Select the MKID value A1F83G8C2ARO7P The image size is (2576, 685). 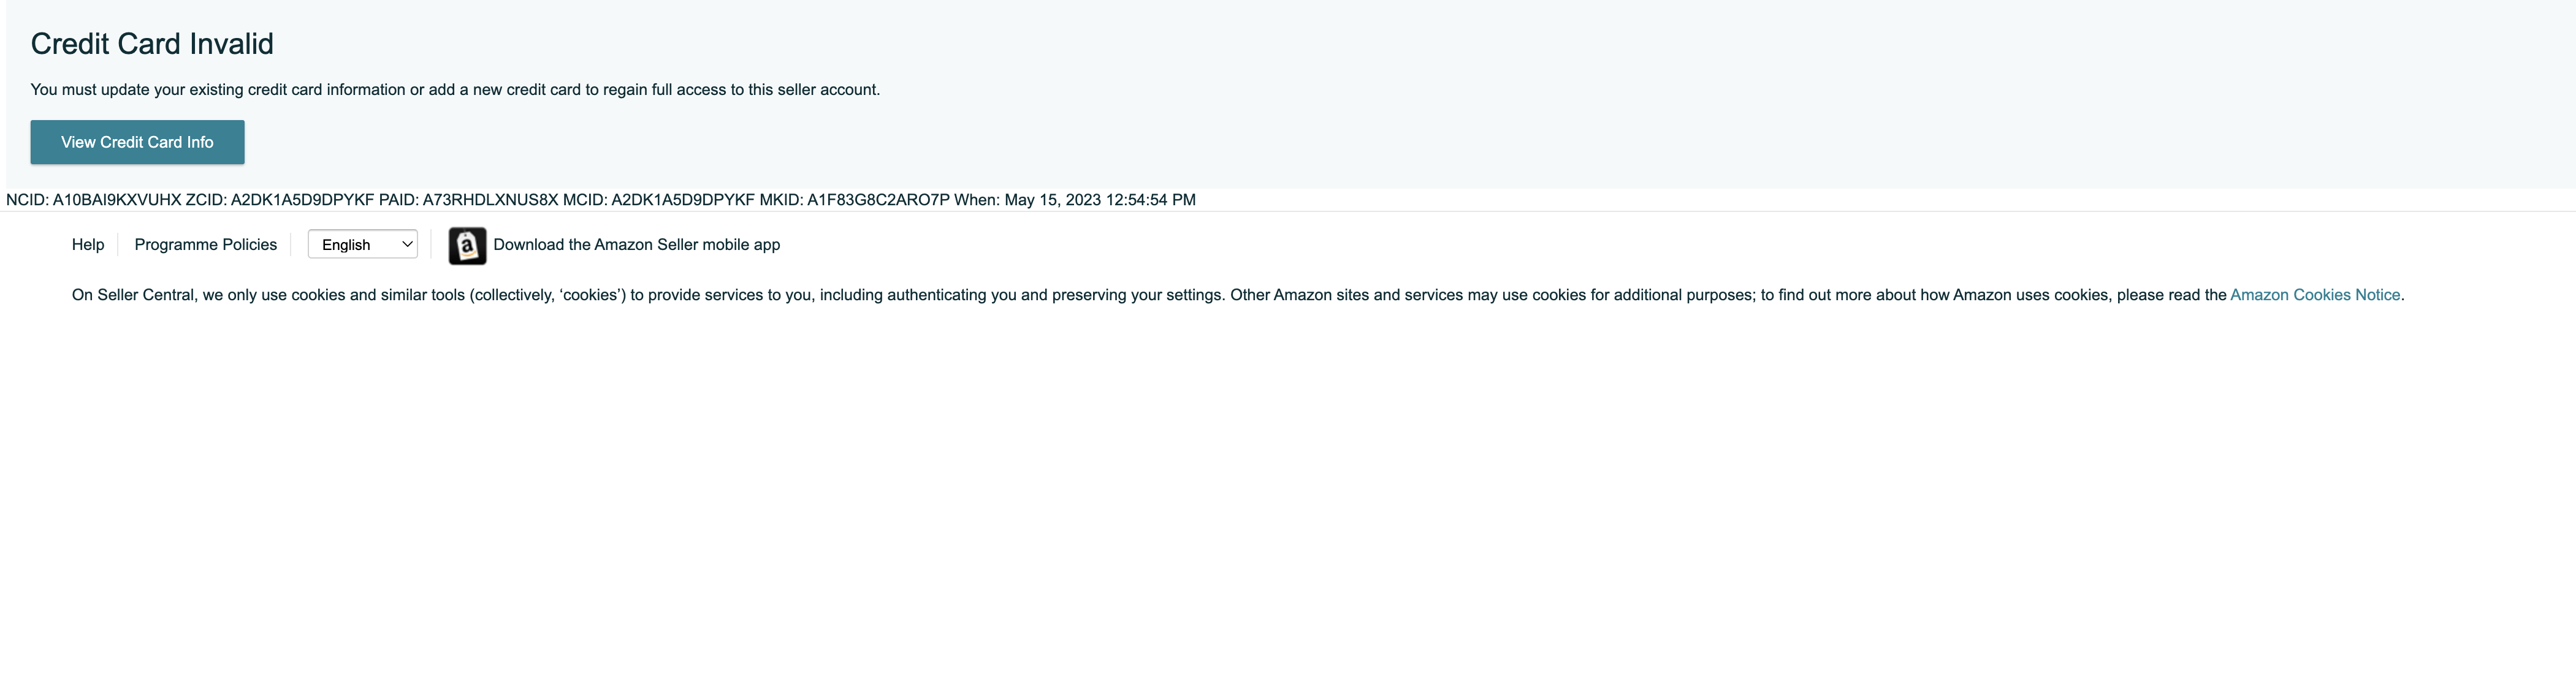(x=878, y=200)
